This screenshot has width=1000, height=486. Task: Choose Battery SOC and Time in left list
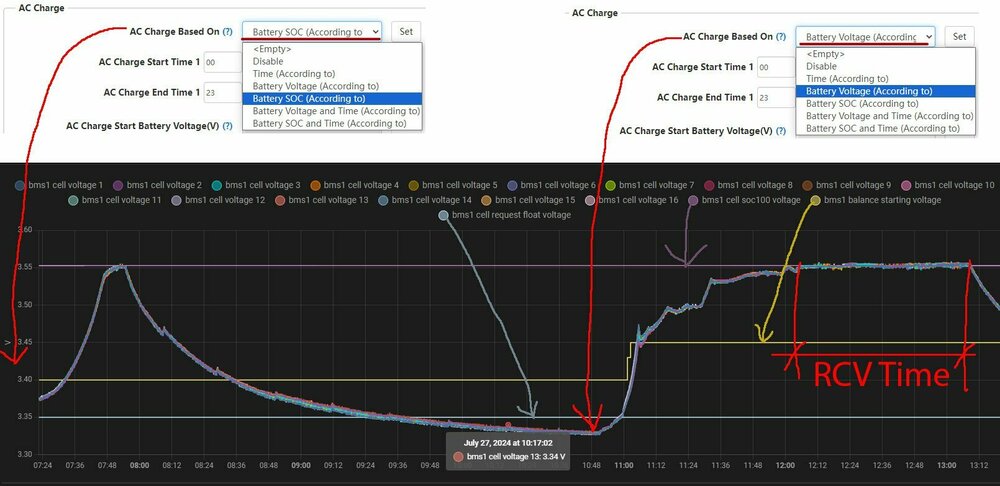click(x=329, y=124)
